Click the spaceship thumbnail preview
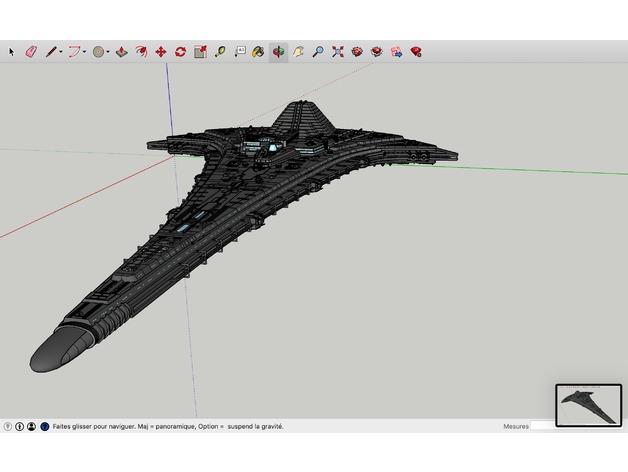Image resolution: width=628 pixels, height=472 pixels. pyautogui.click(x=588, y=405)
